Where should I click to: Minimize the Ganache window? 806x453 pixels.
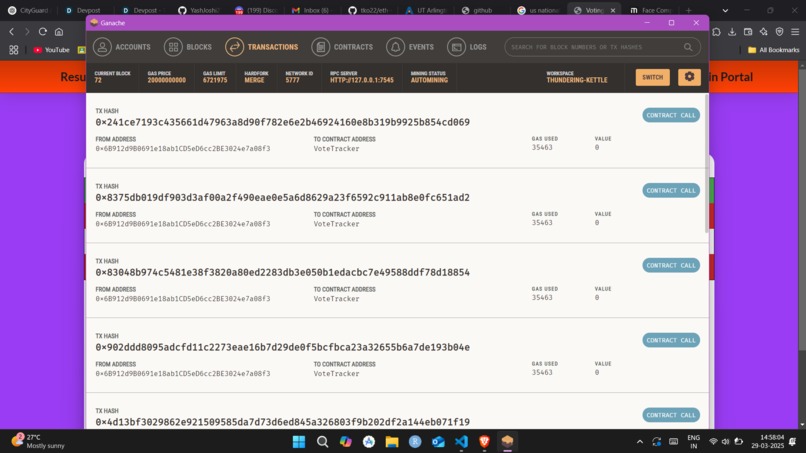click(x=647, y=23)
